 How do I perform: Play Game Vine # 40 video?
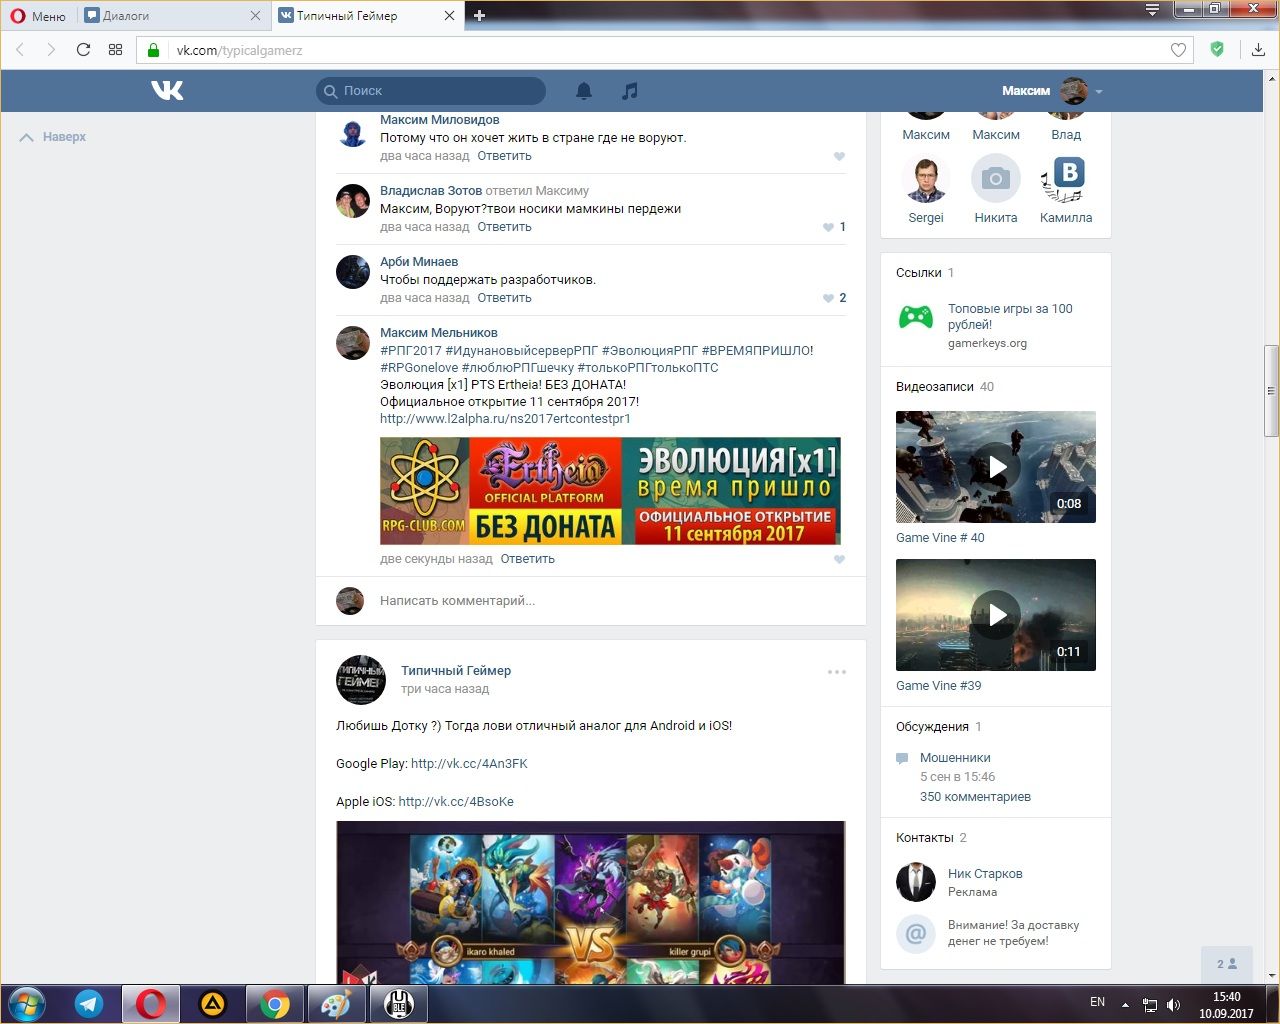[996, 467]
